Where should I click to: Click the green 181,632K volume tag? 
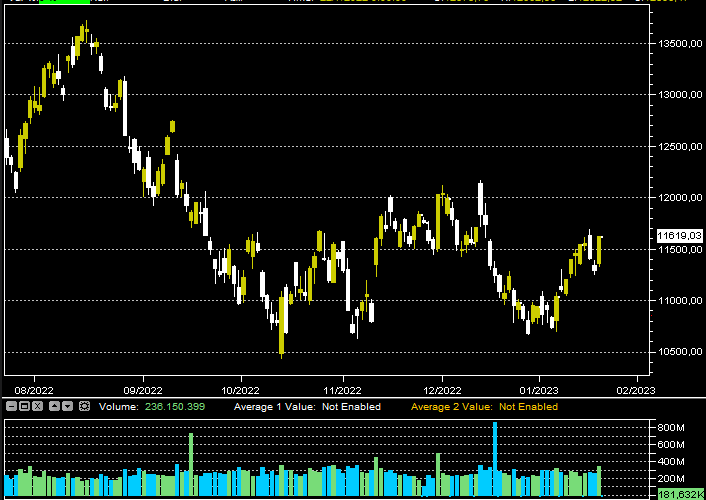[x=680, y=494]
